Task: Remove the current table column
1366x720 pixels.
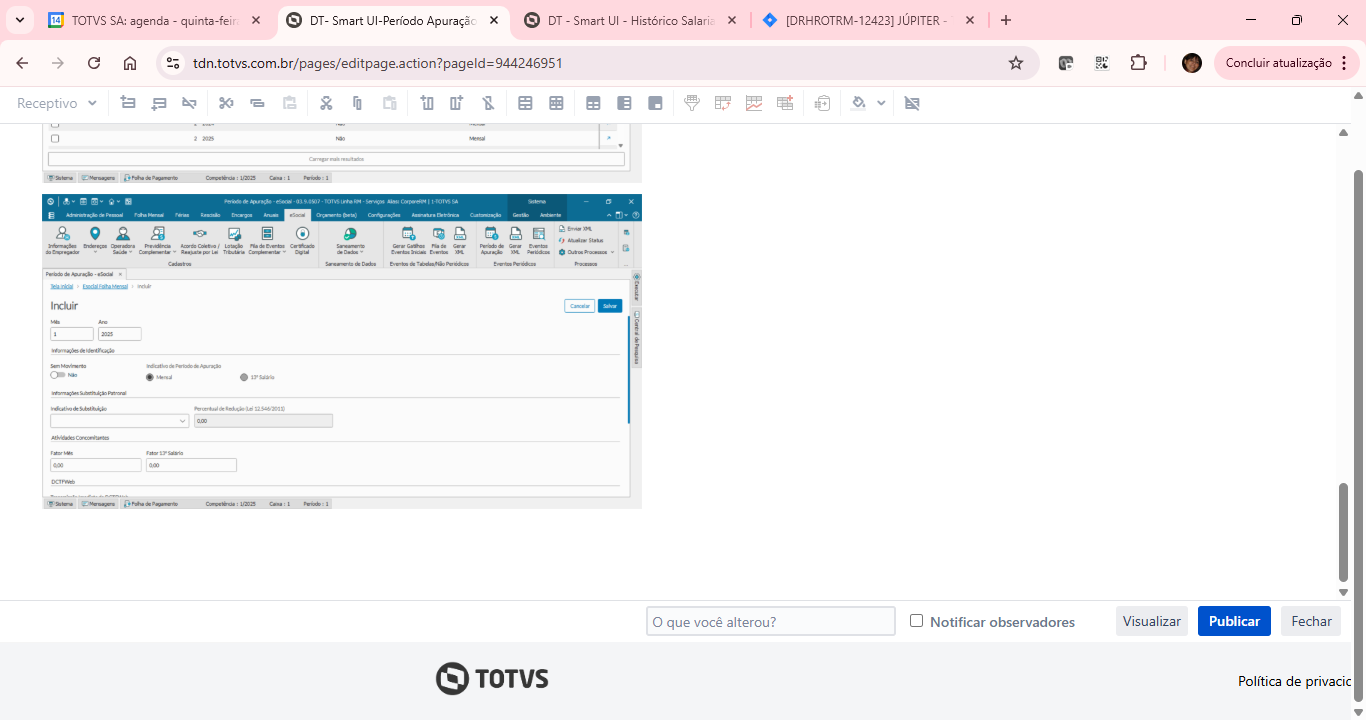Action: pyautogui.click(x=488, y=103)
